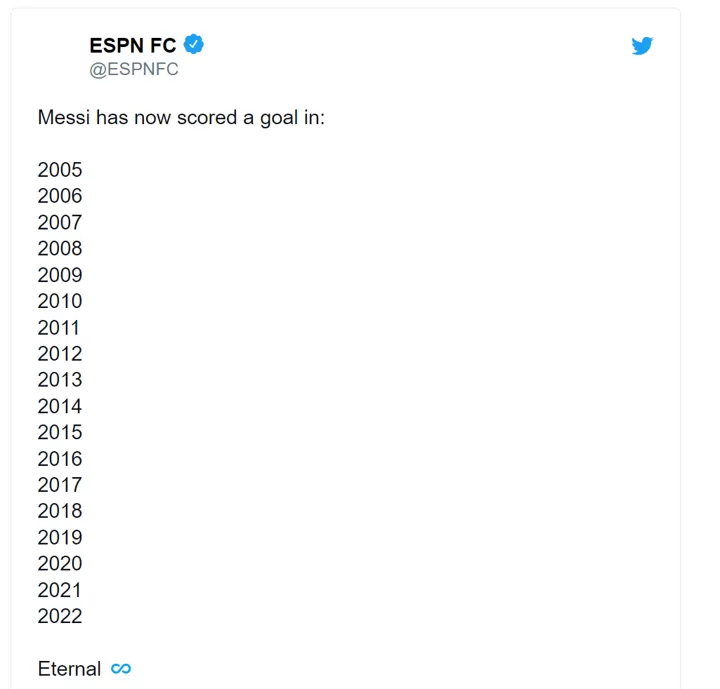Viewport: 720px width, 689px height.
Task: Click on the year 2020
Action: click(x=60, y=564)
